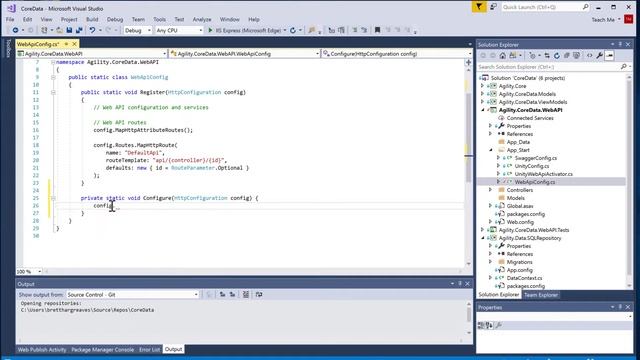Click Property Pages wrench in Properties panel
The width and height of the screenshot is (640, 360).
coord(499,325)
